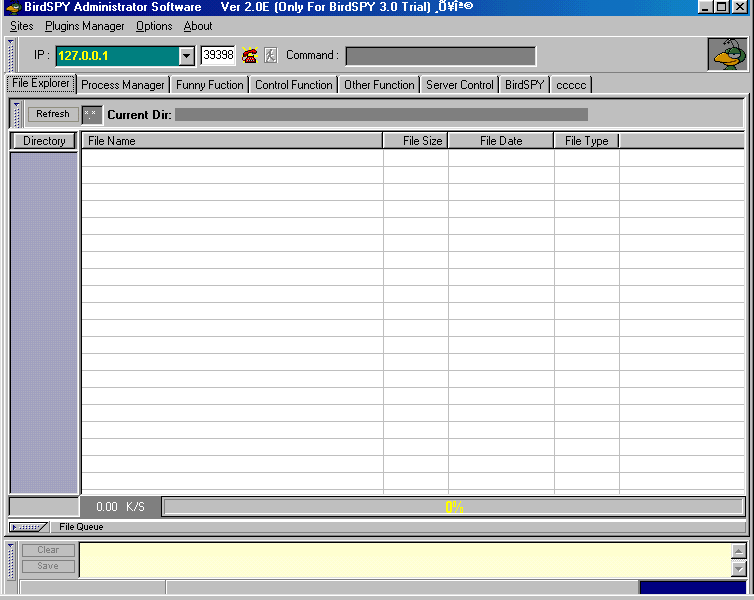Image resolution: width=754 pixels, height=600 pixels.
Task: Open the Server Control tab
Action: (x=460, y=85)
